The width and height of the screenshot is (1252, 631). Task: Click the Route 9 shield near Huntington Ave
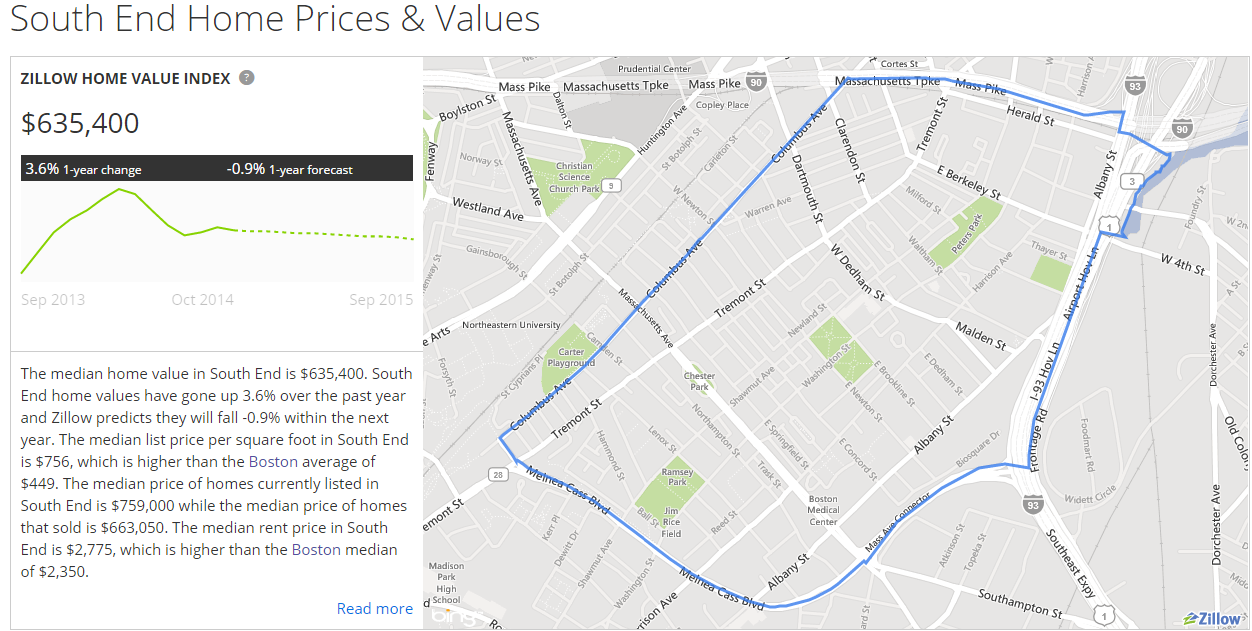614,185
